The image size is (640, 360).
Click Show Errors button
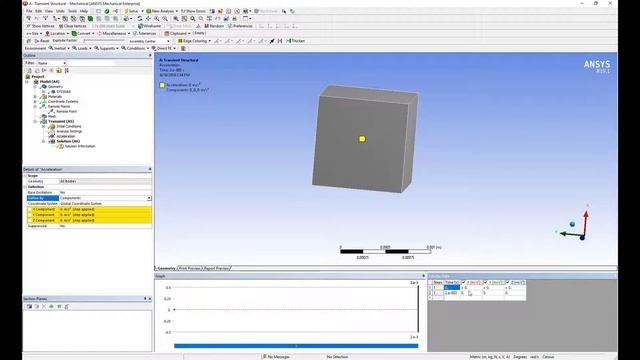193,11
